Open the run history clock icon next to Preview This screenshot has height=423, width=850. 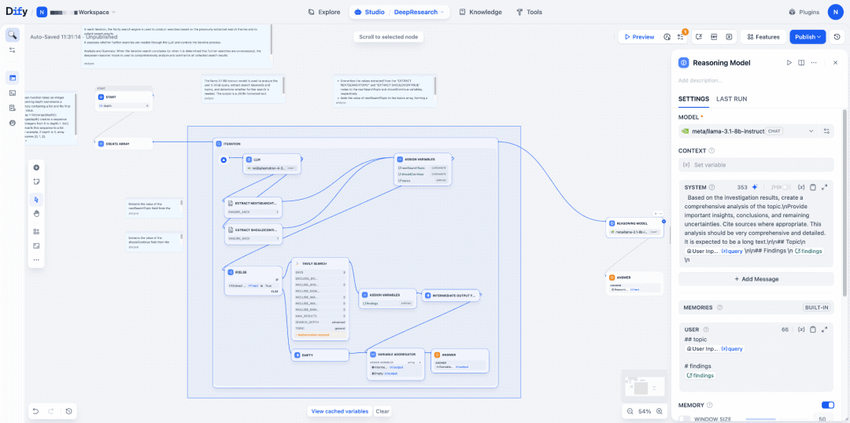667,37
